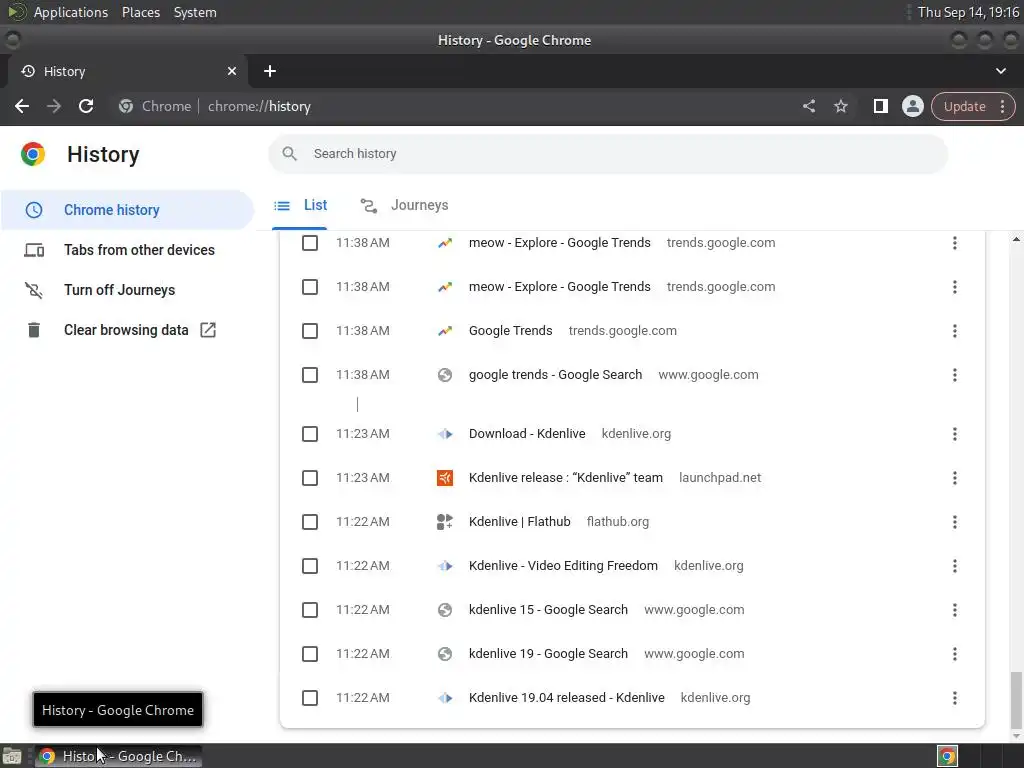Click the Update button in toolbar

click(x=964, y=106)
